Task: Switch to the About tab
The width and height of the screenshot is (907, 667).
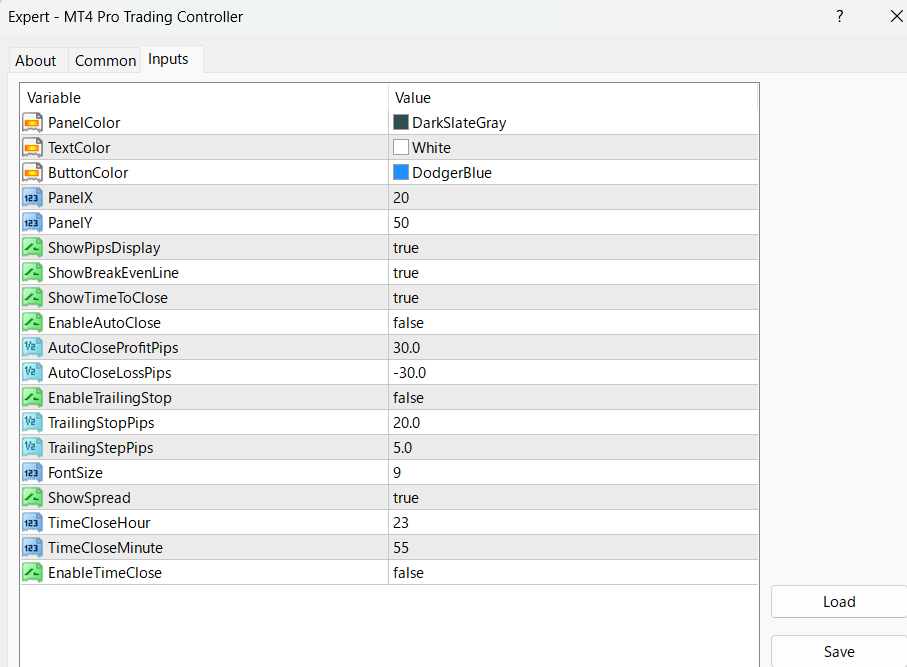Action: pyautogui.click(x=36, y=61)
